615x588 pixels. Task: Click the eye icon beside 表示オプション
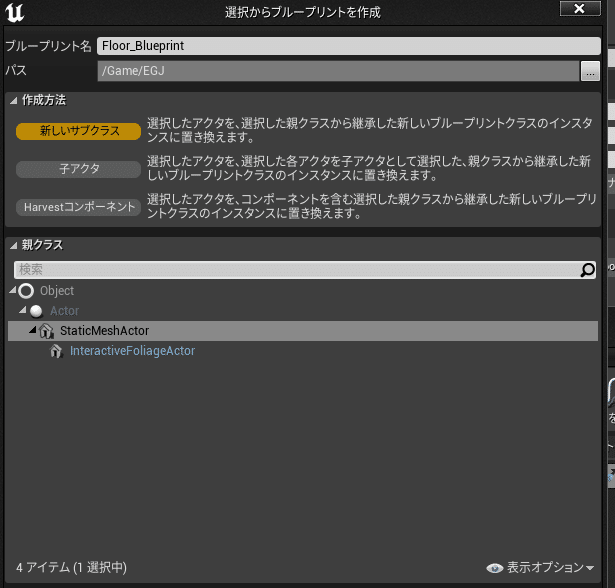[x=495, y=568]
